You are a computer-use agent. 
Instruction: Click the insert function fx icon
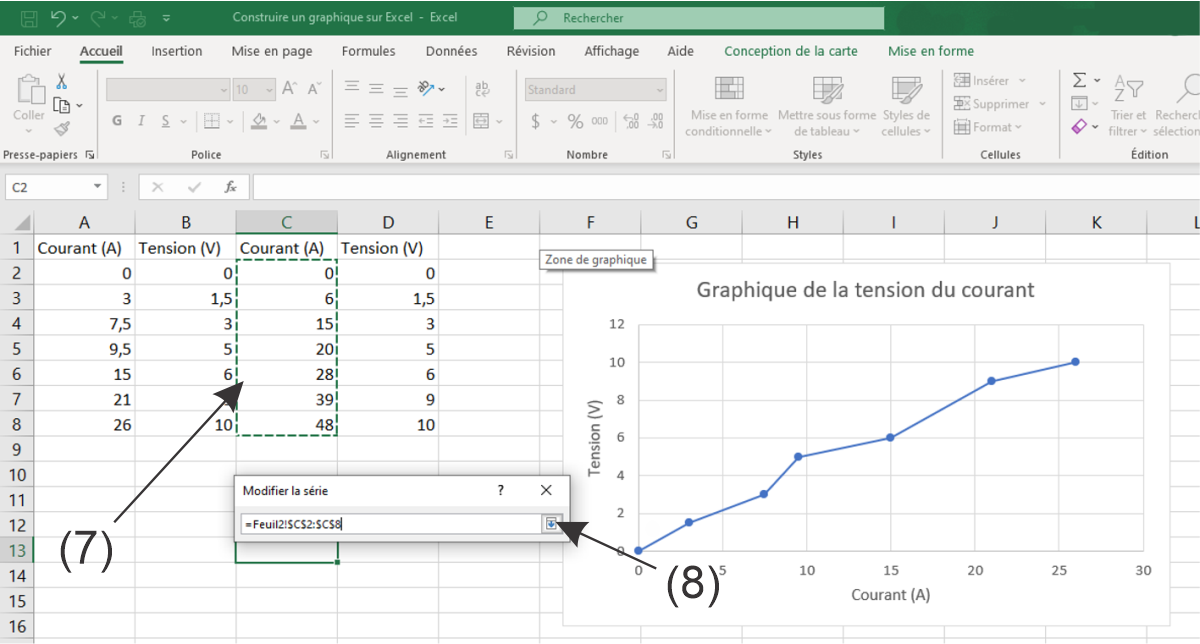pyautogui.click(x=230, y=187)
